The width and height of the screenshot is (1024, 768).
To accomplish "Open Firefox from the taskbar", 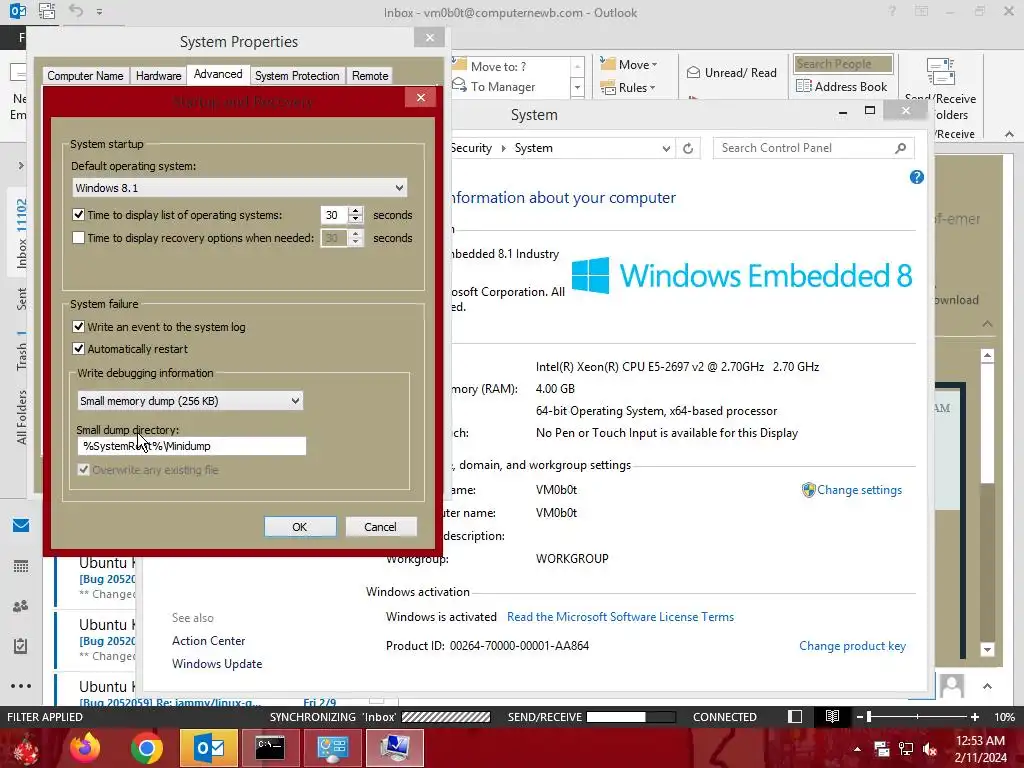I will [85, 748].
